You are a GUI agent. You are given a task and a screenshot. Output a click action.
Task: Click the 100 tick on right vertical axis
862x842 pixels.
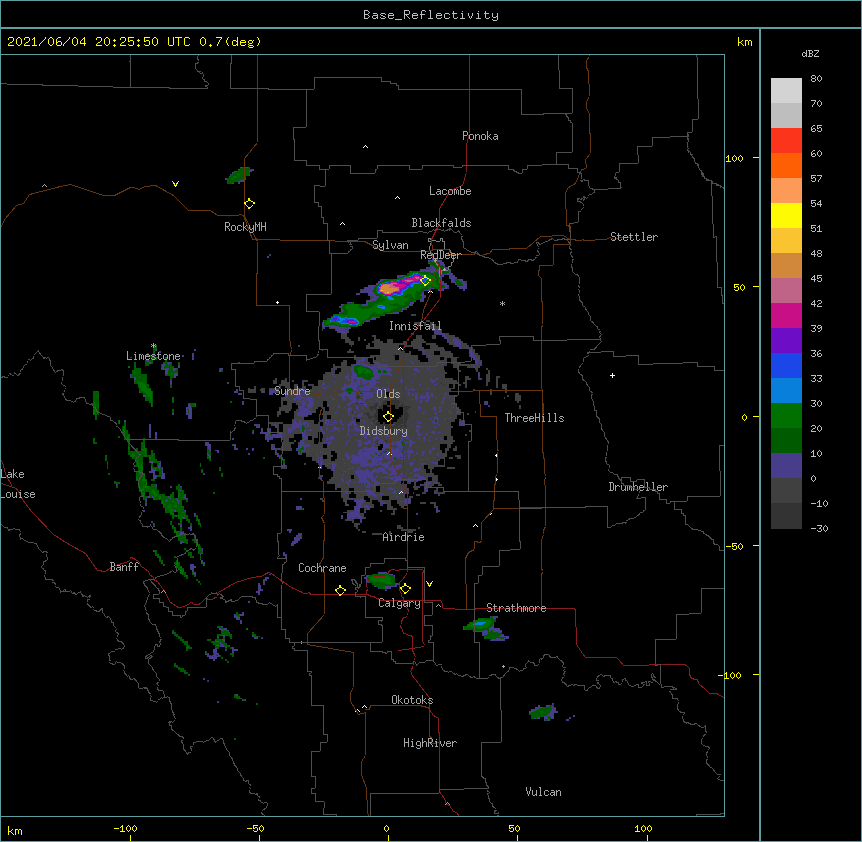click(734, 158)
